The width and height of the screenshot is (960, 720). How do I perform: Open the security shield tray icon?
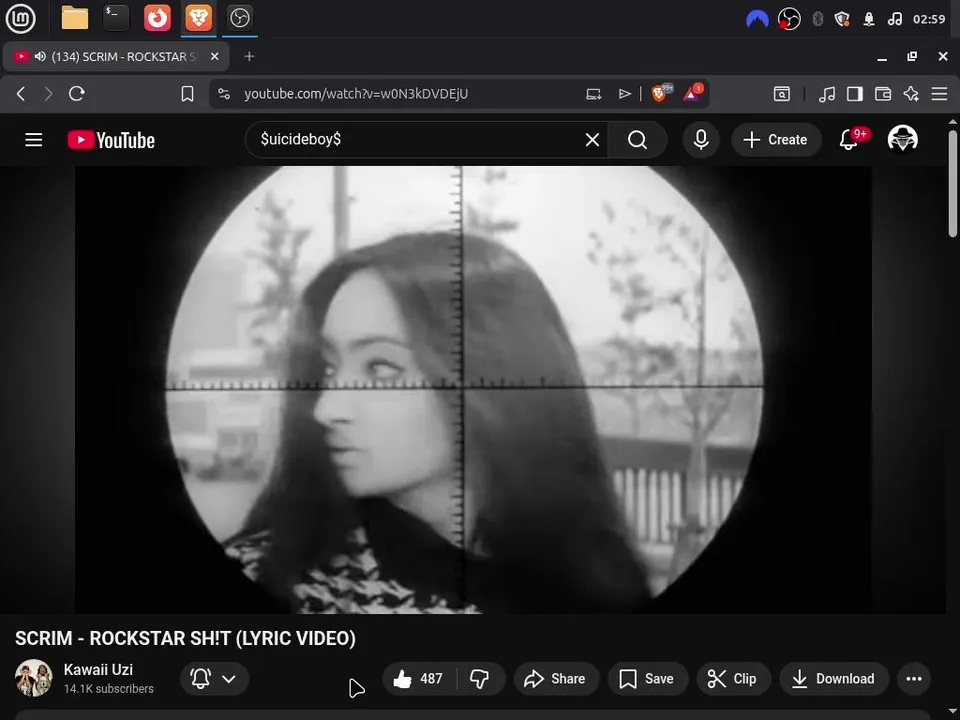(x=842, y=19)
